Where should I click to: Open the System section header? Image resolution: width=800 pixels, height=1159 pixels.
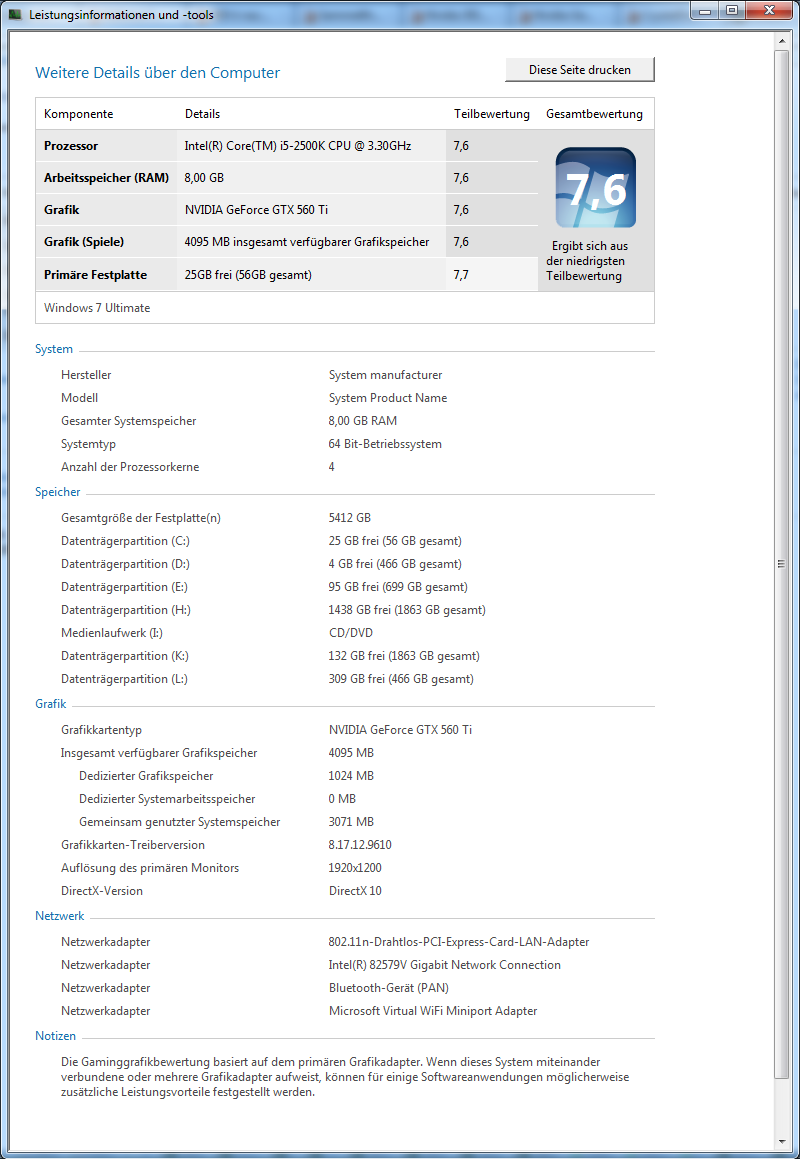click(x=54, y=349)
